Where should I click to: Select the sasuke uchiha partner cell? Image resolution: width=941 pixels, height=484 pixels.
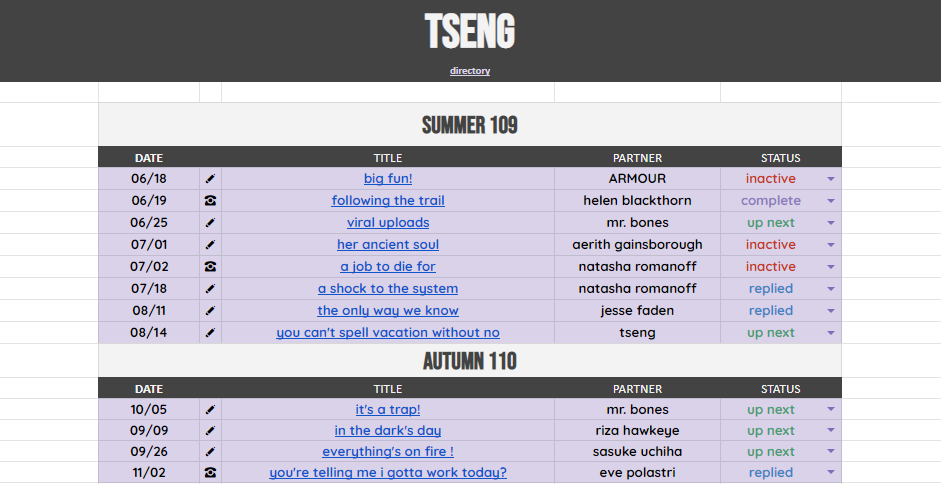637,452
